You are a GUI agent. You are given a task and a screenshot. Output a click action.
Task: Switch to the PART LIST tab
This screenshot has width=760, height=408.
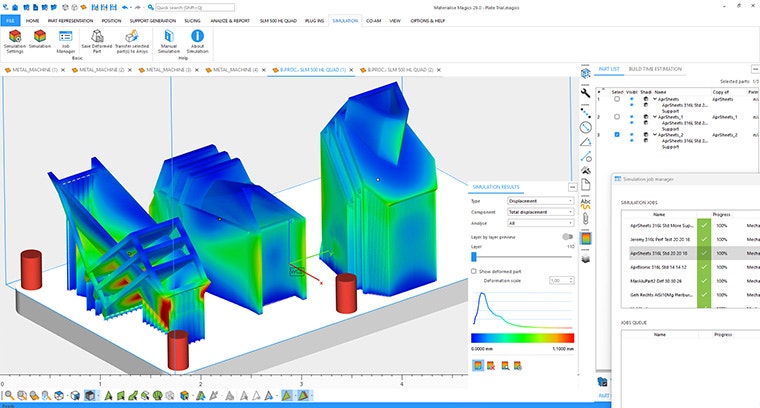609,69
